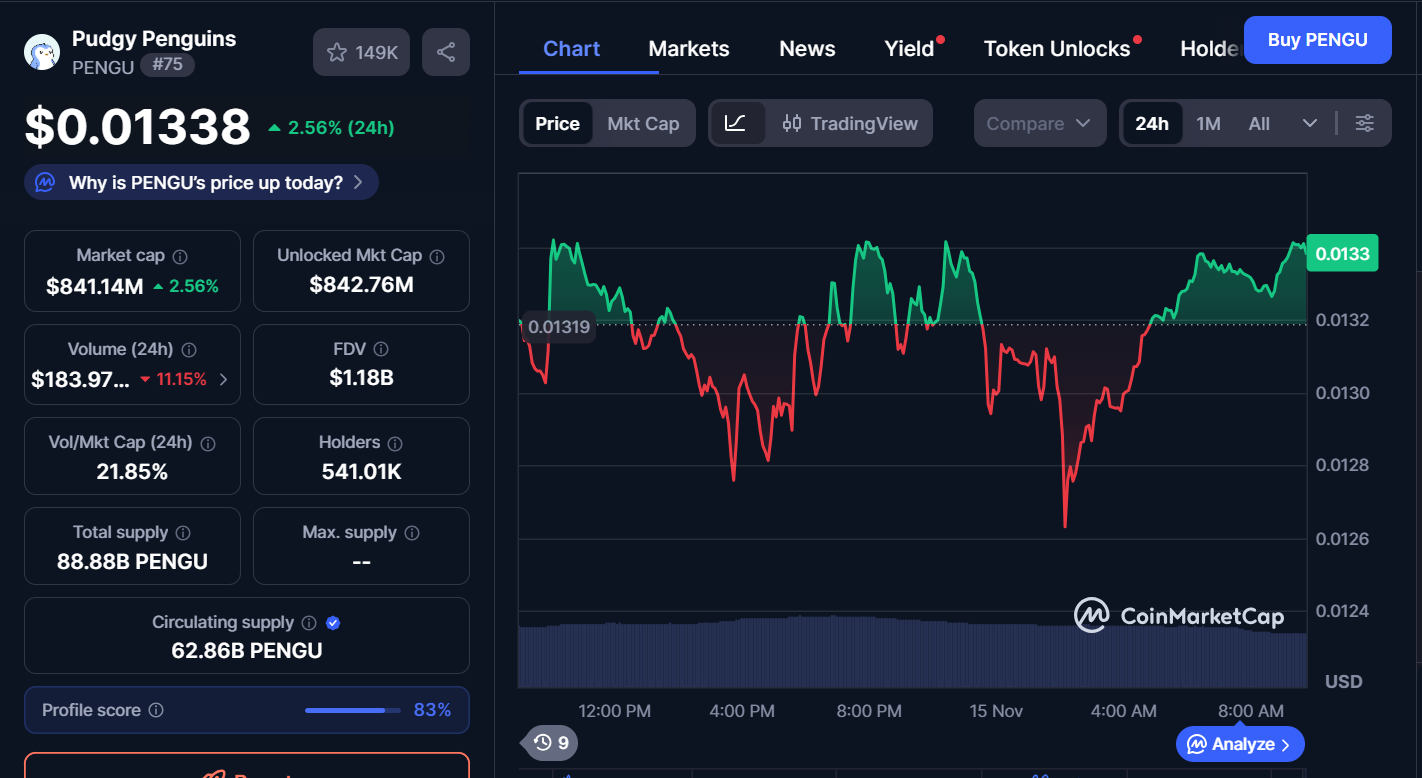Expand the time range chevron dropdown

coord(1311,122)
